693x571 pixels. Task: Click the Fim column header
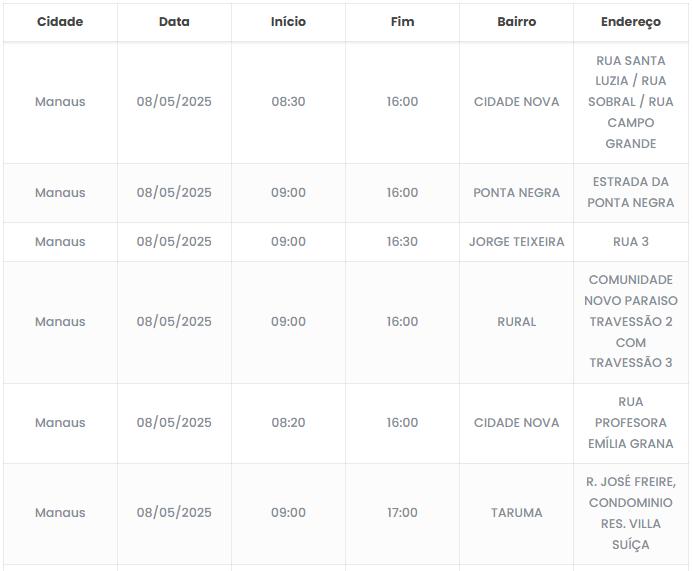402,21
